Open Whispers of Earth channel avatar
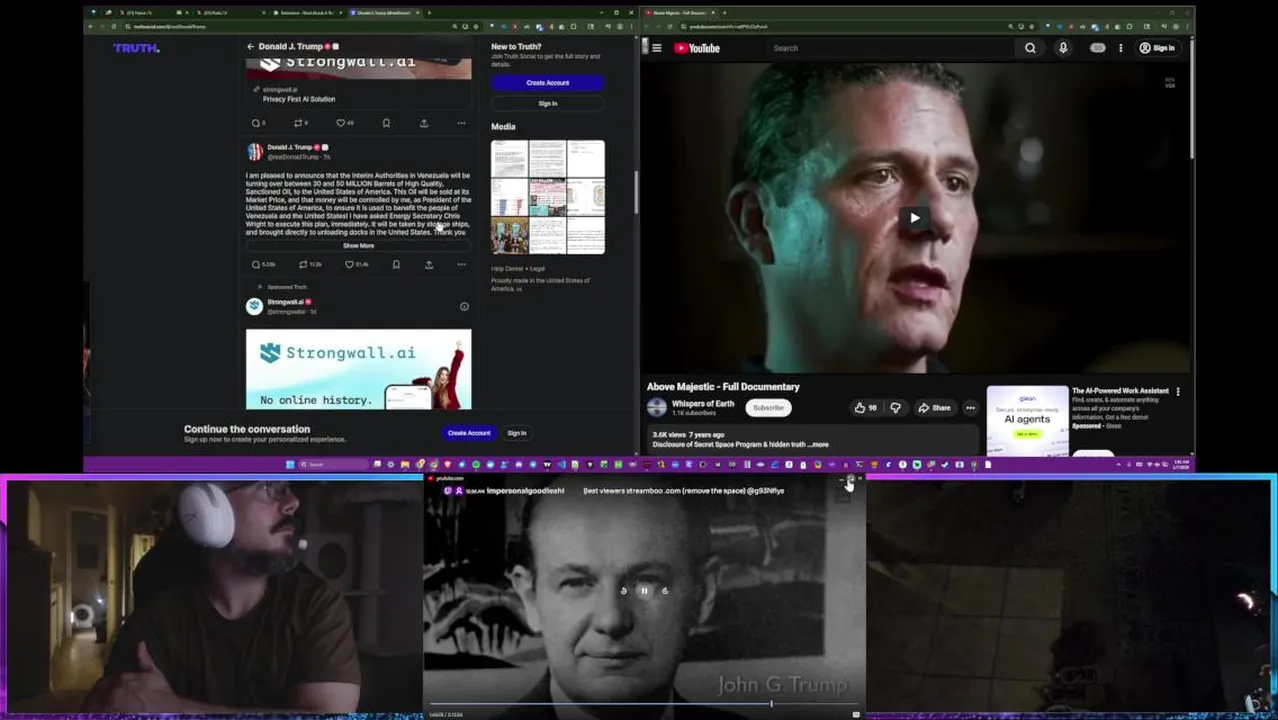1278x720 pixels. pyautogui.click(x=657, y=407)
